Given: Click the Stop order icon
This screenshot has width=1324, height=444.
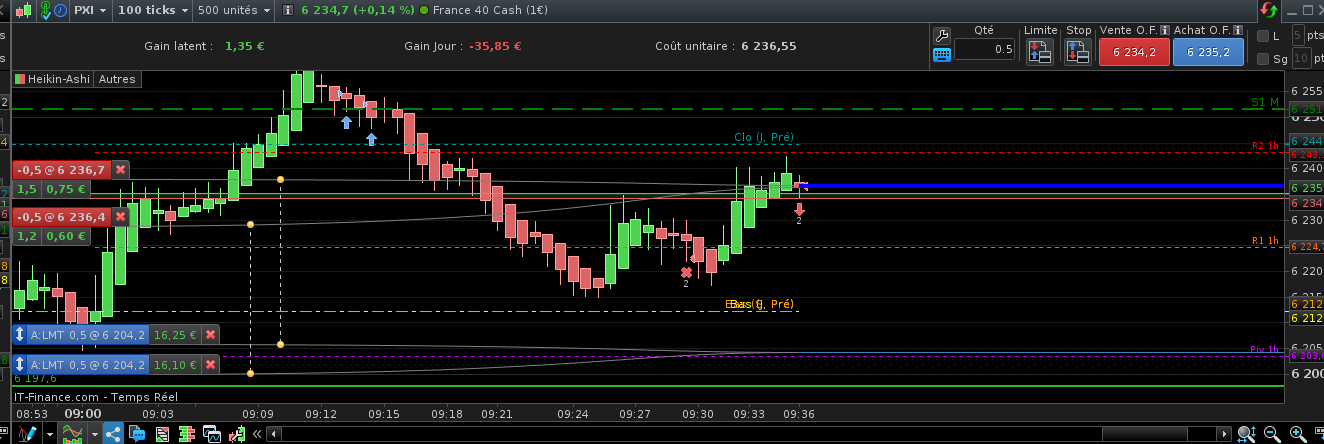Looking at the screenshot, I should pos(1078,54).
